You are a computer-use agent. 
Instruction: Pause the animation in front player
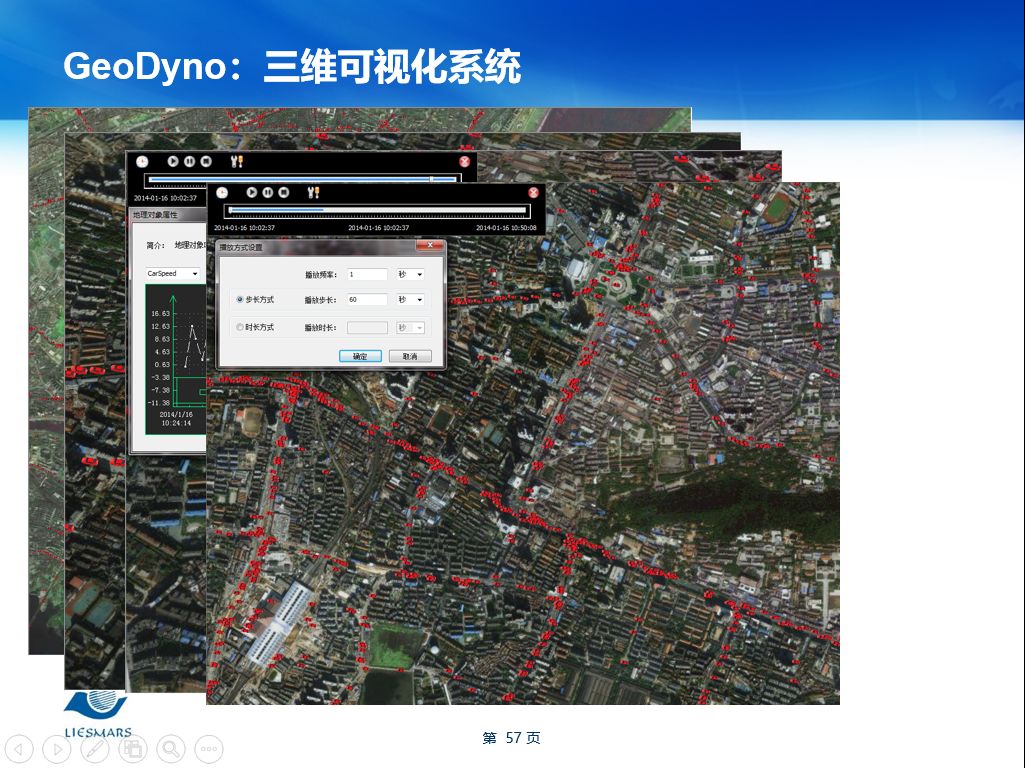click(x=268, y=192)
